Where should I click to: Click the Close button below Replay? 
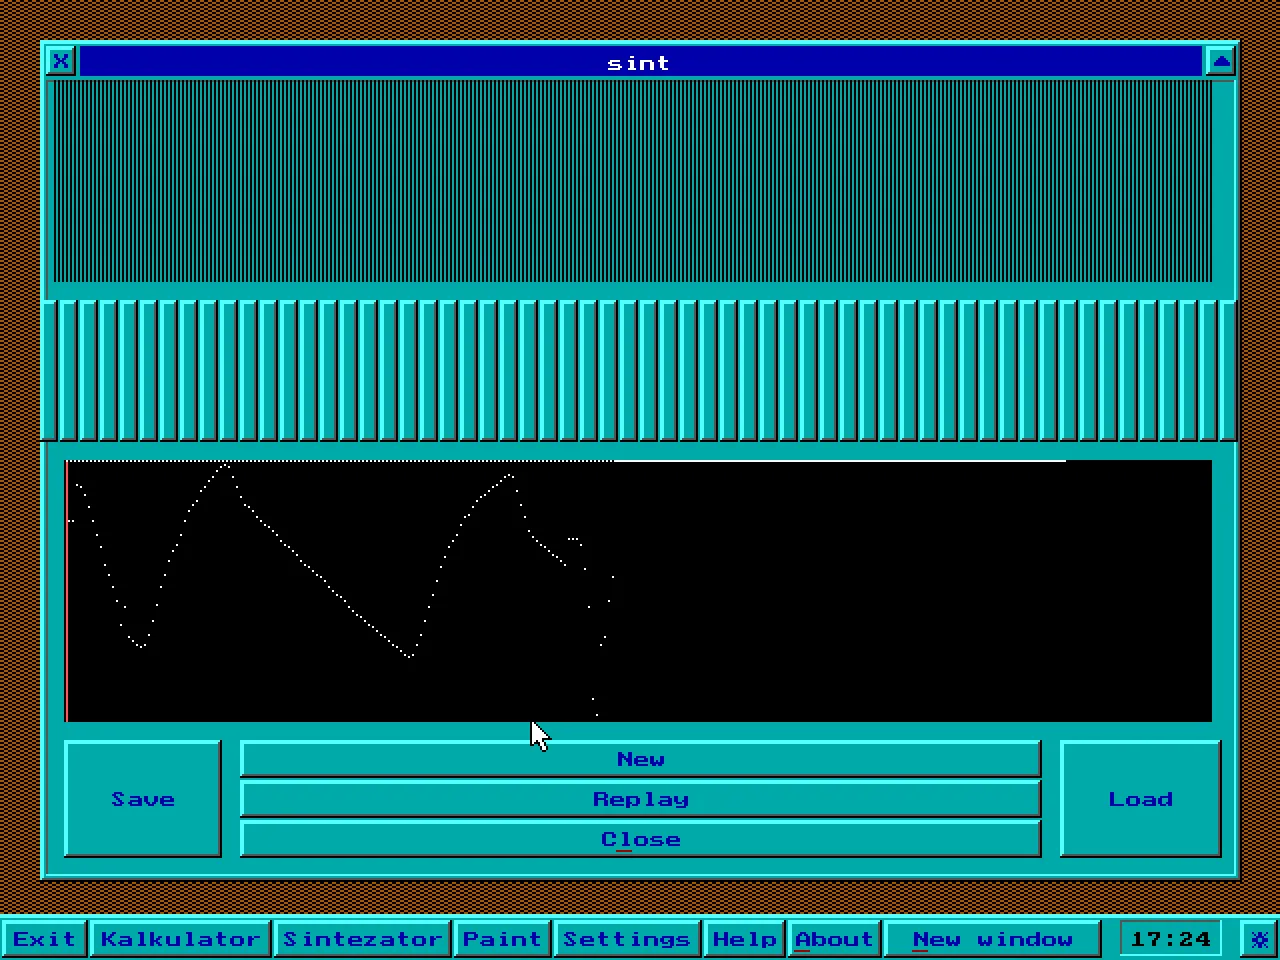point(641,839)
